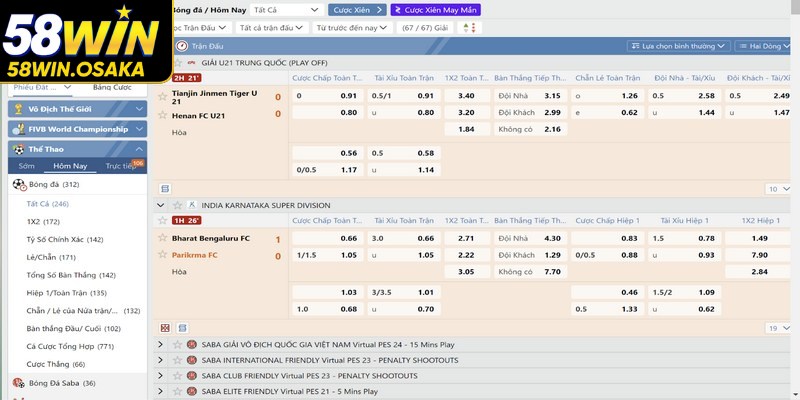This screenshot has height=400, width=800.
Task: Switch to the Sớm tab
Action: coord(27,166)
